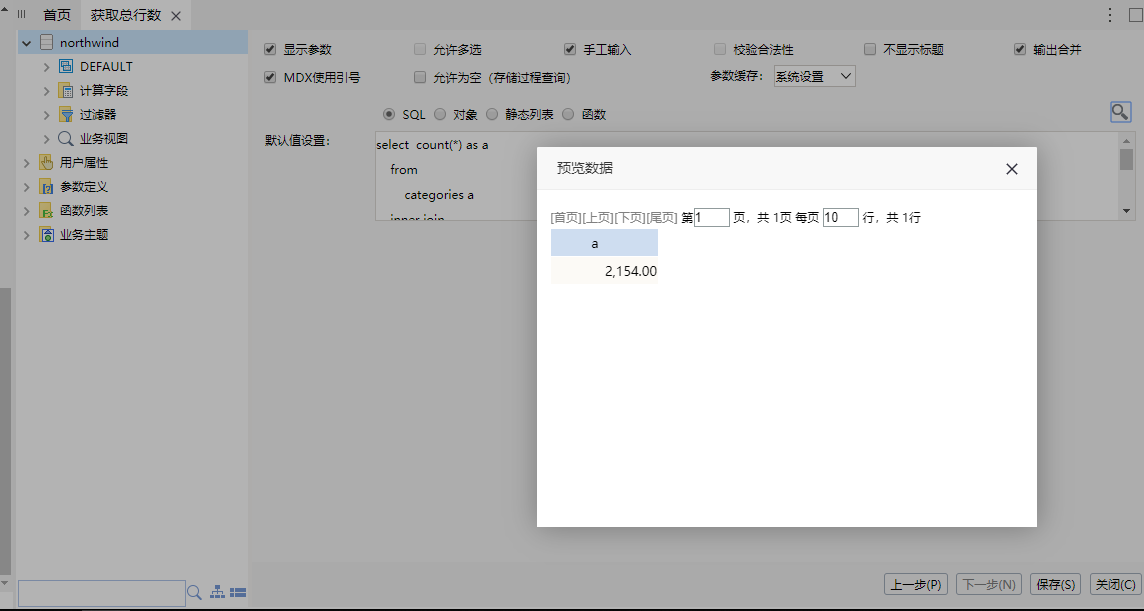This screenshot has width=1144, height=611.
Task: Toggle the 输出合并 checkbox
Action: pos(1020,50)
